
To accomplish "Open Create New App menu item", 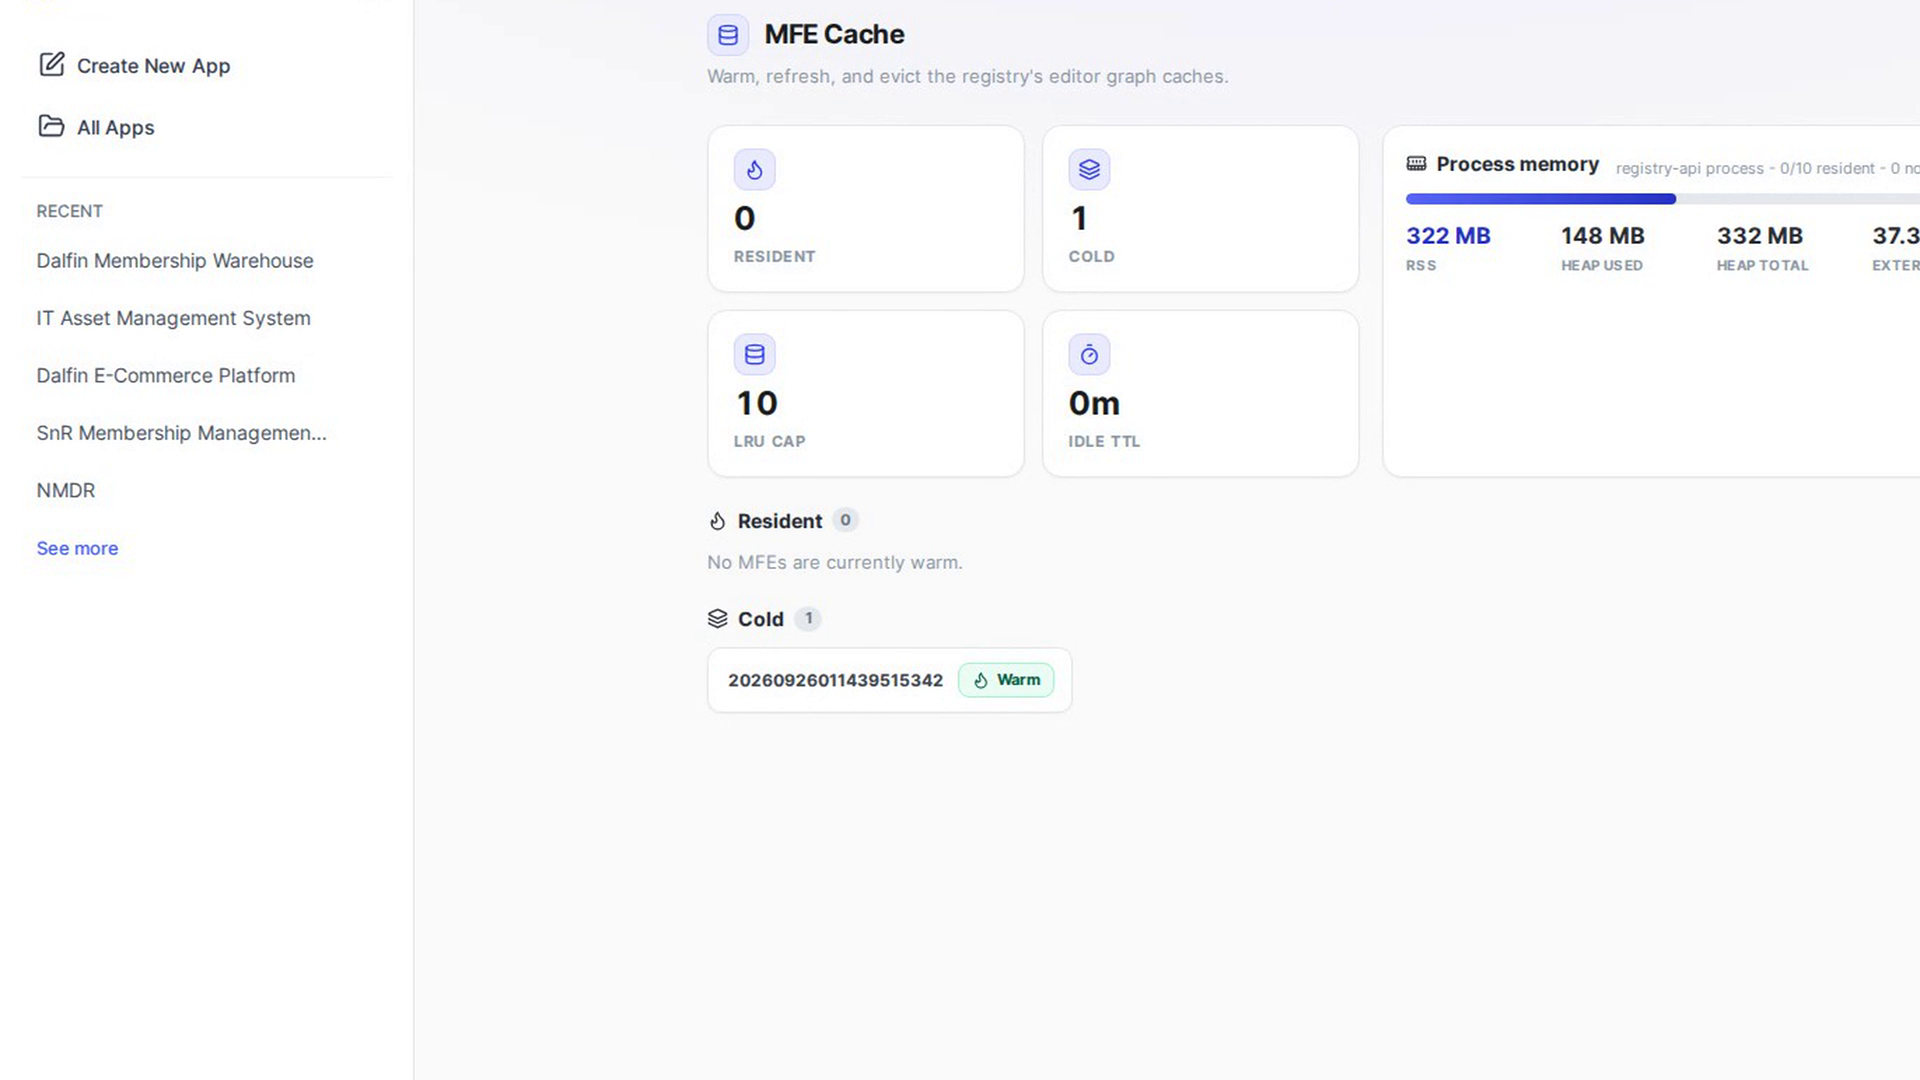I will pyautogui.click(x=134, y=65).
